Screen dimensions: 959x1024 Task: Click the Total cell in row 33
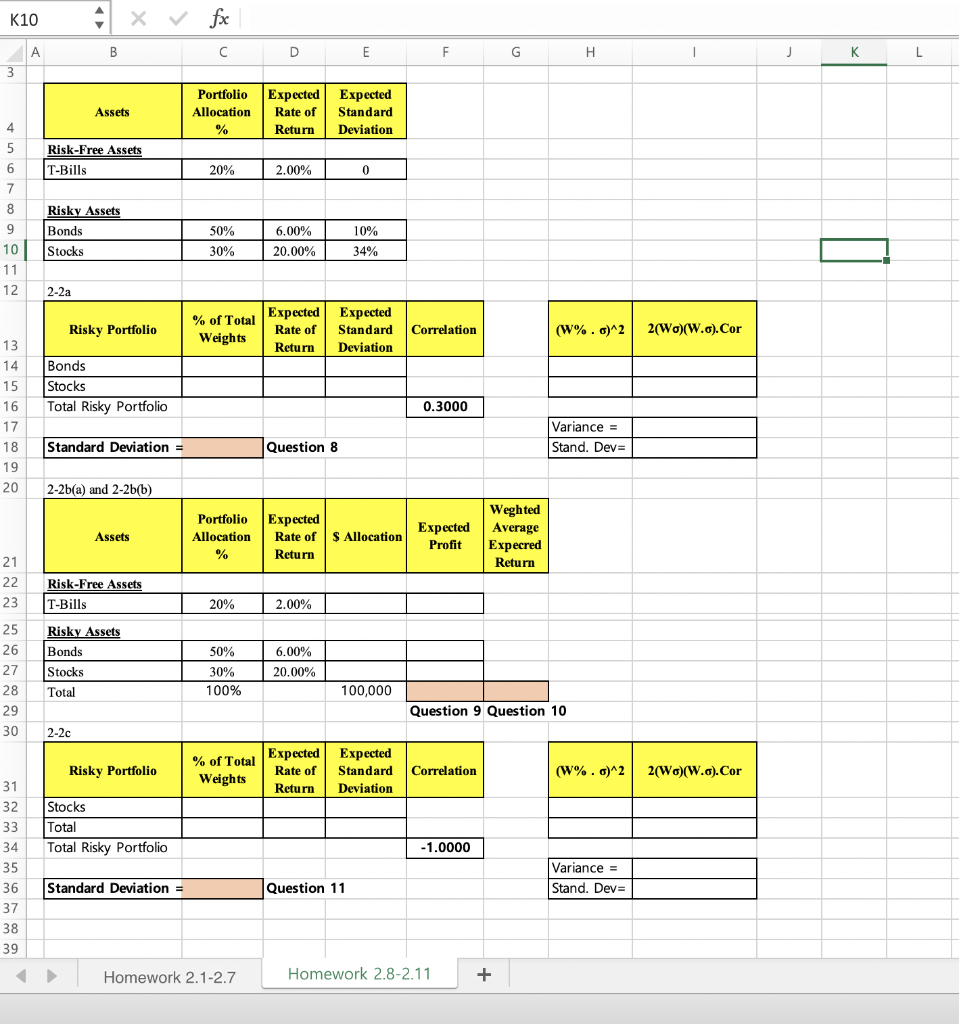pyautogui.click(x=113, y=827)
